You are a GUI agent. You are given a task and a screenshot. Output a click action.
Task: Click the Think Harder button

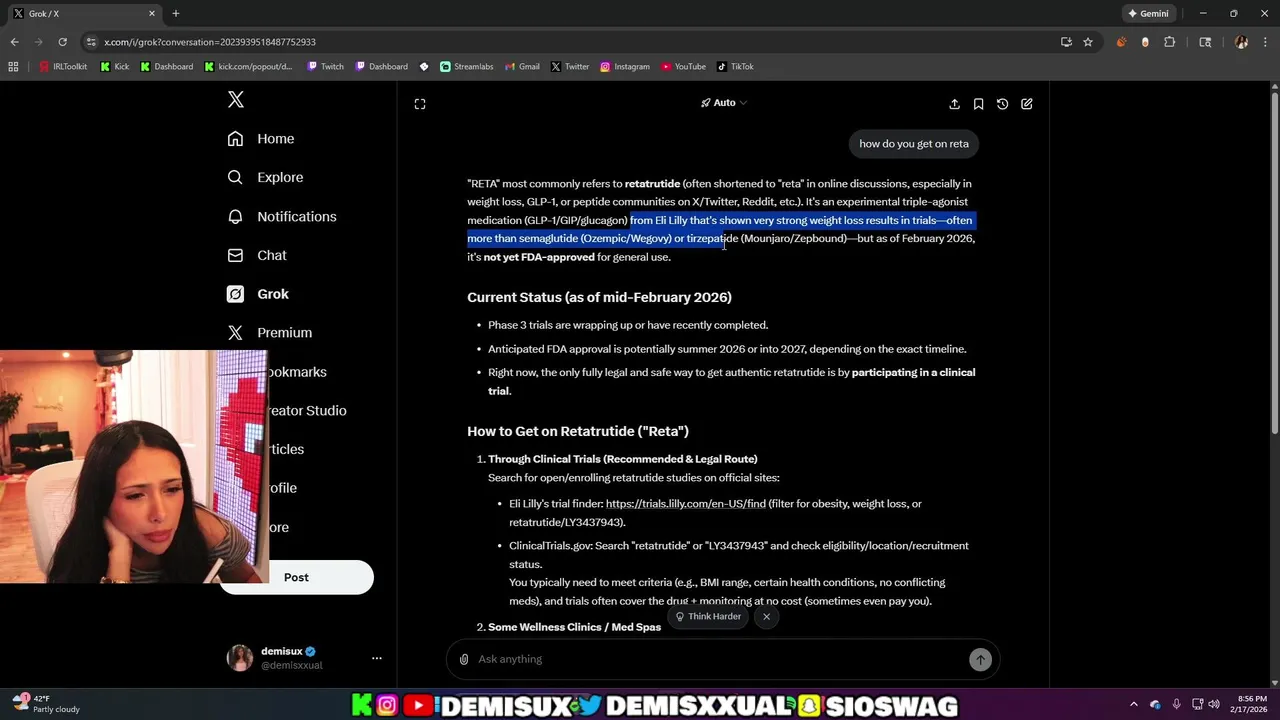[x=708, y=616]
